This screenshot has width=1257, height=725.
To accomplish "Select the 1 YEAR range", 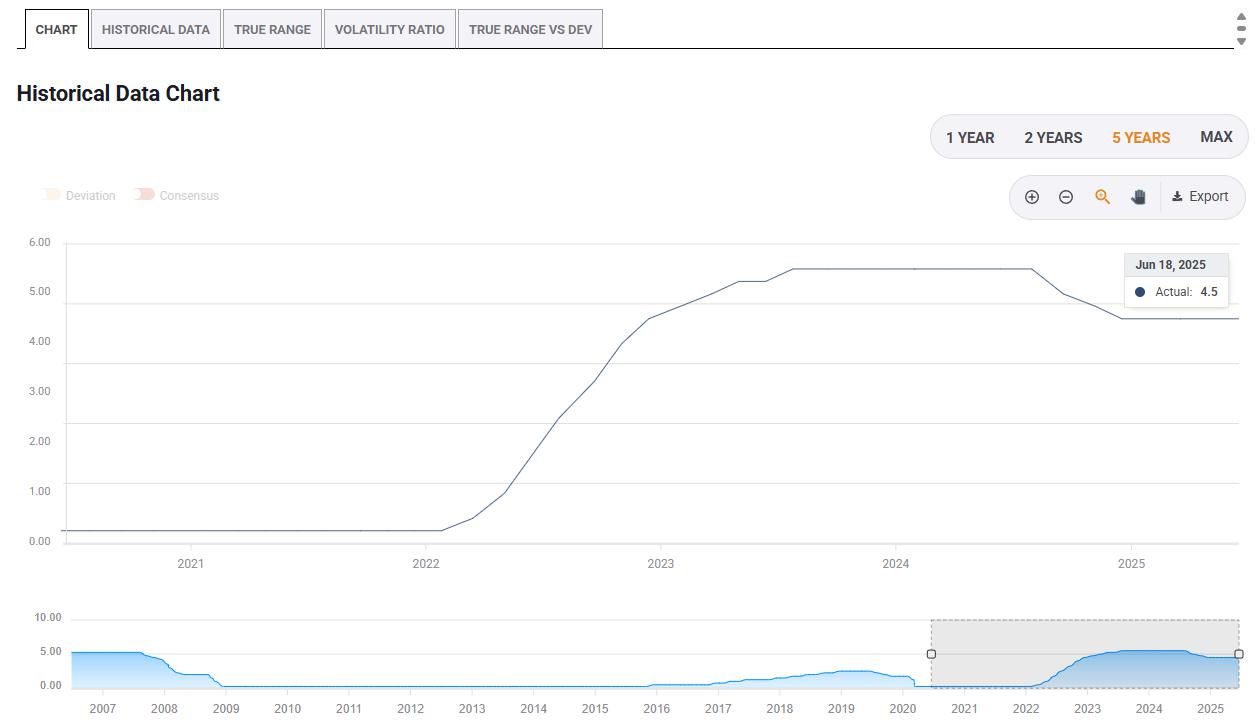I will (970, 137).
